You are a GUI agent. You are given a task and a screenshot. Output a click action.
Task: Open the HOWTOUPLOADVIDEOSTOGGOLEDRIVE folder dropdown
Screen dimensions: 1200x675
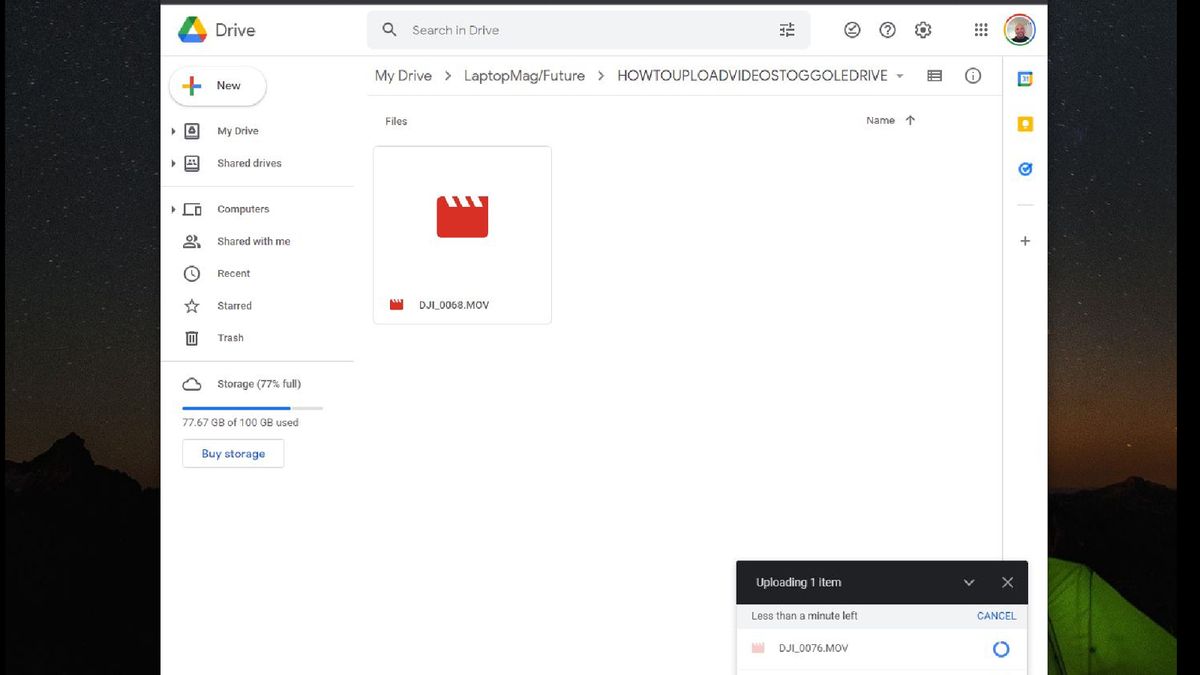[x=899, y=75]
